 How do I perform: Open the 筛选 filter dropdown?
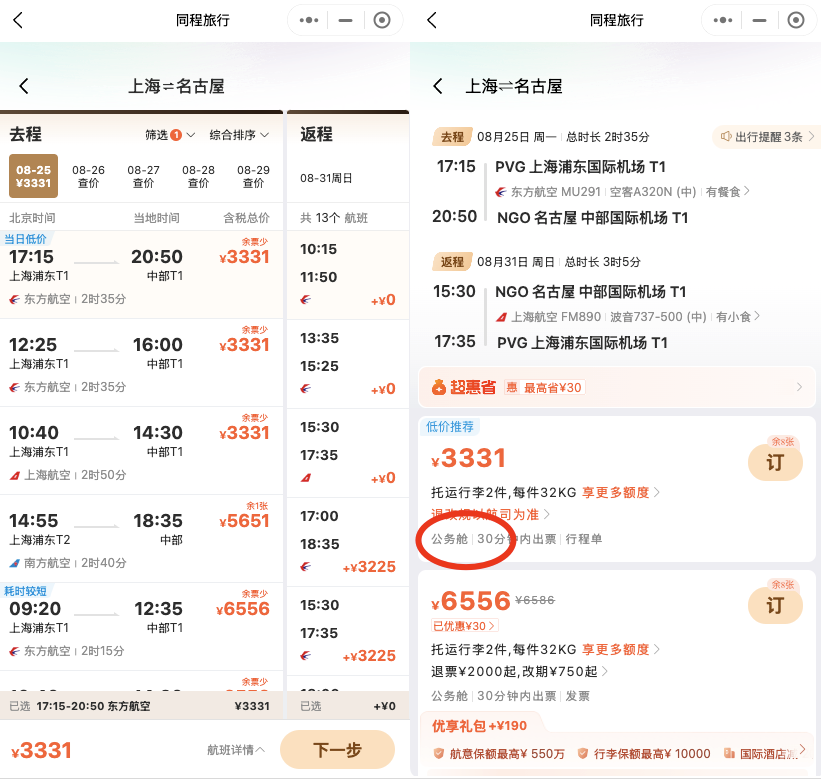[x=170, y=135]
